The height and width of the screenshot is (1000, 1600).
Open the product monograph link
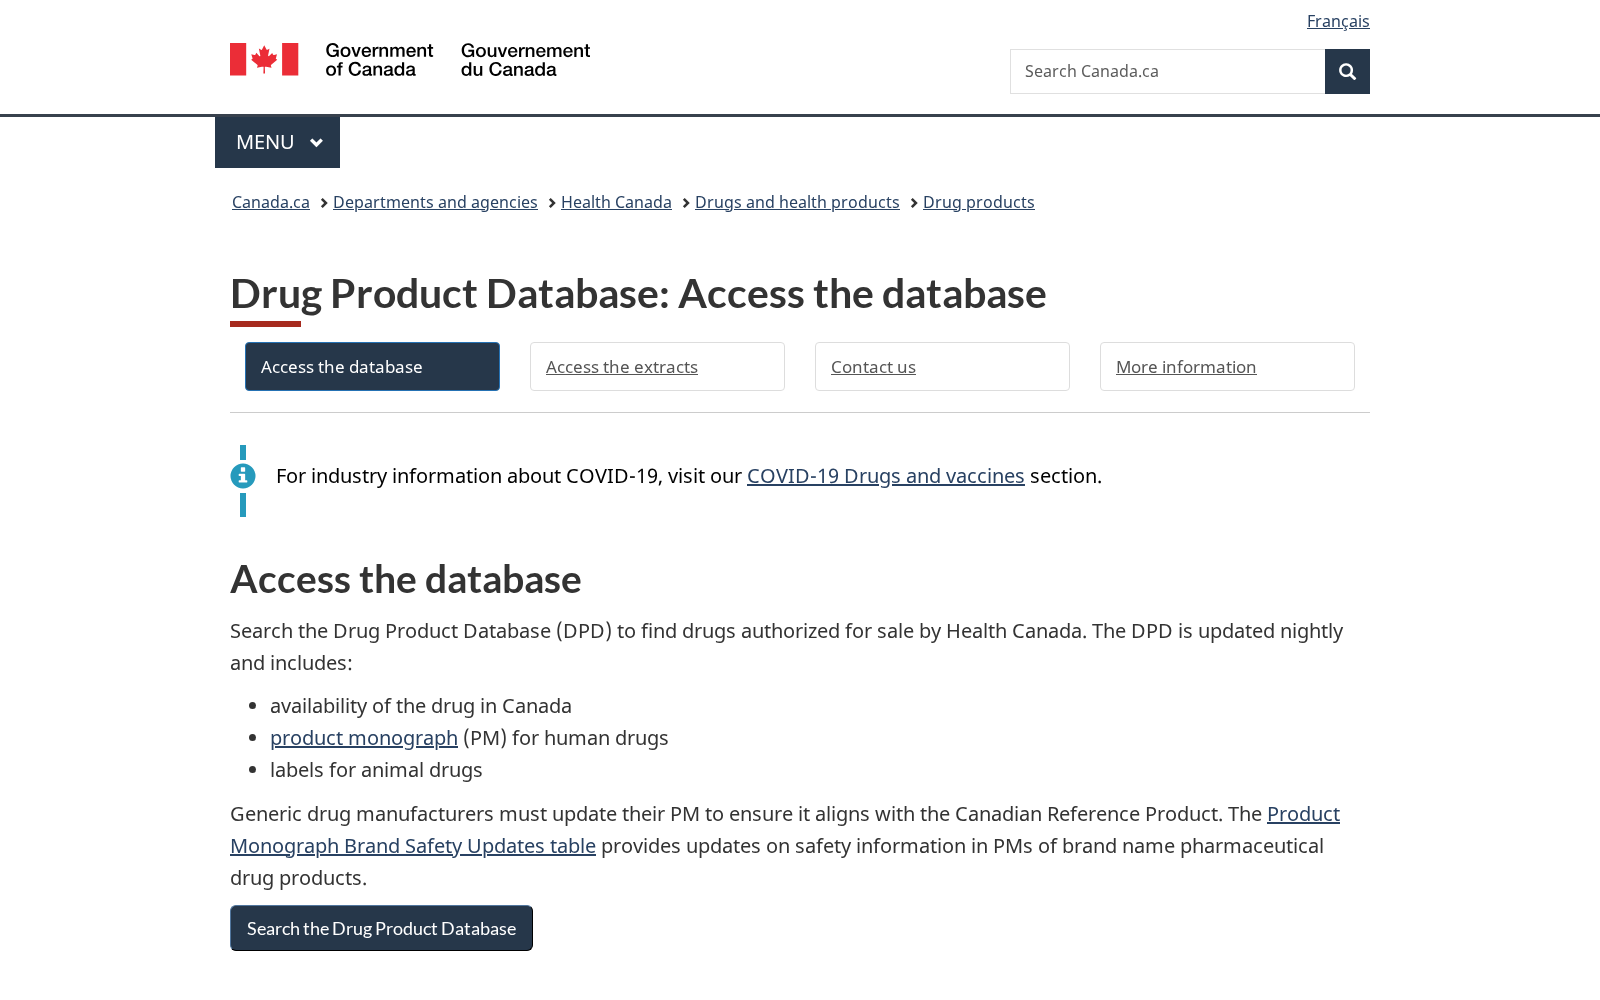364,738
